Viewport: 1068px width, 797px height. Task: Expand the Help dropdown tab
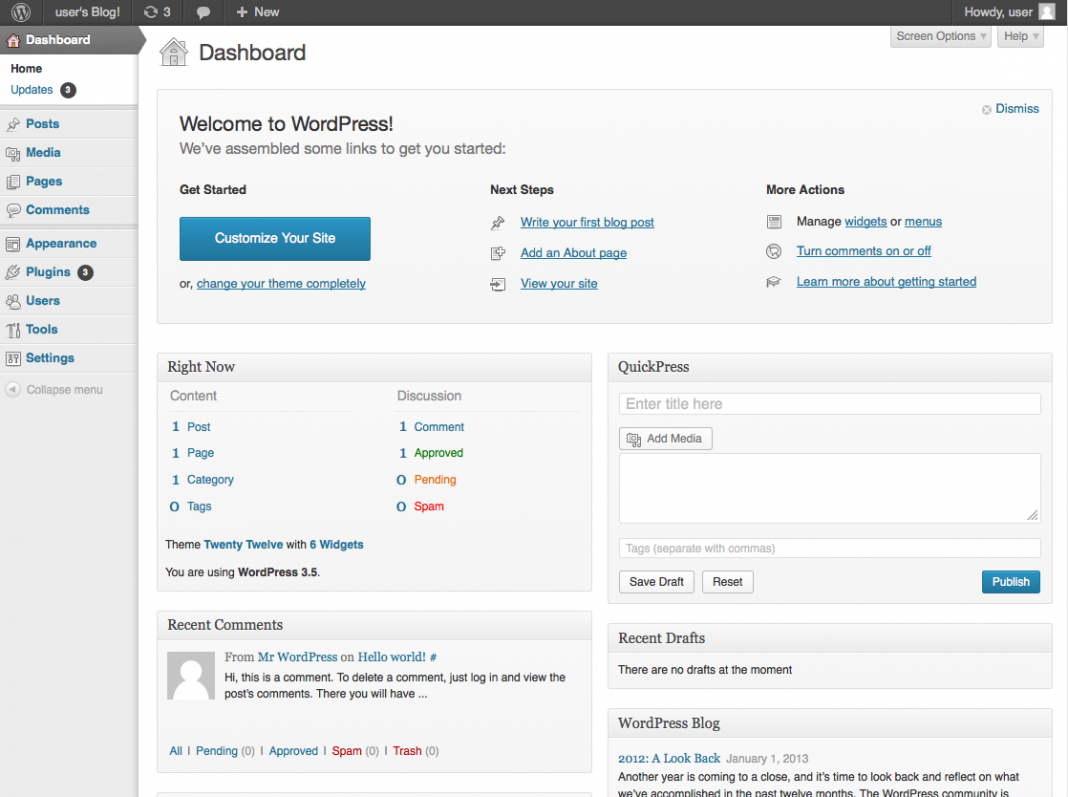[1021, 37]
